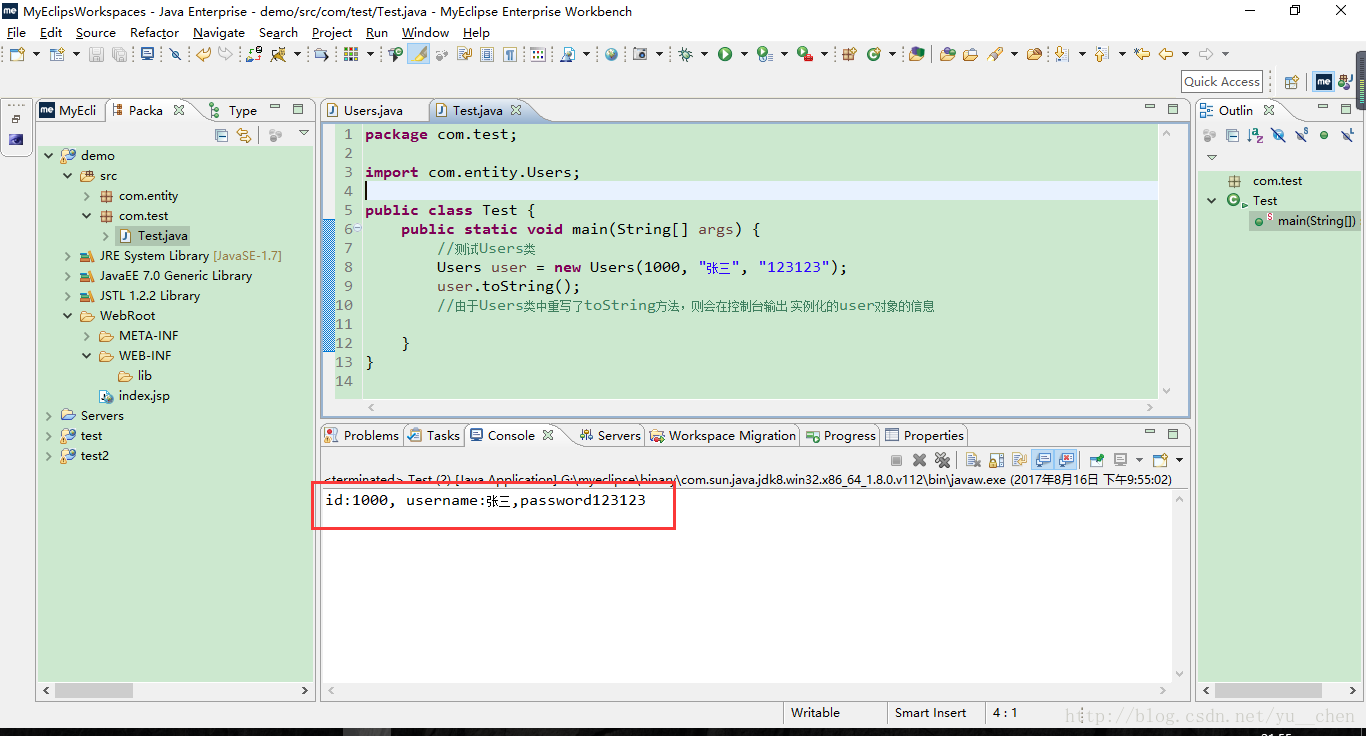Open the Refactor menu
Screen dimensions: 1366x736
[x=154, y=32]
